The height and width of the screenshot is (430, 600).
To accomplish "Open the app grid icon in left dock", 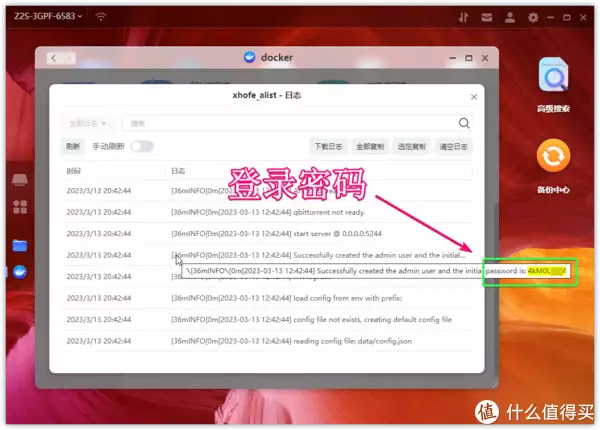I will pyautogui.click(x=20, y=207).
